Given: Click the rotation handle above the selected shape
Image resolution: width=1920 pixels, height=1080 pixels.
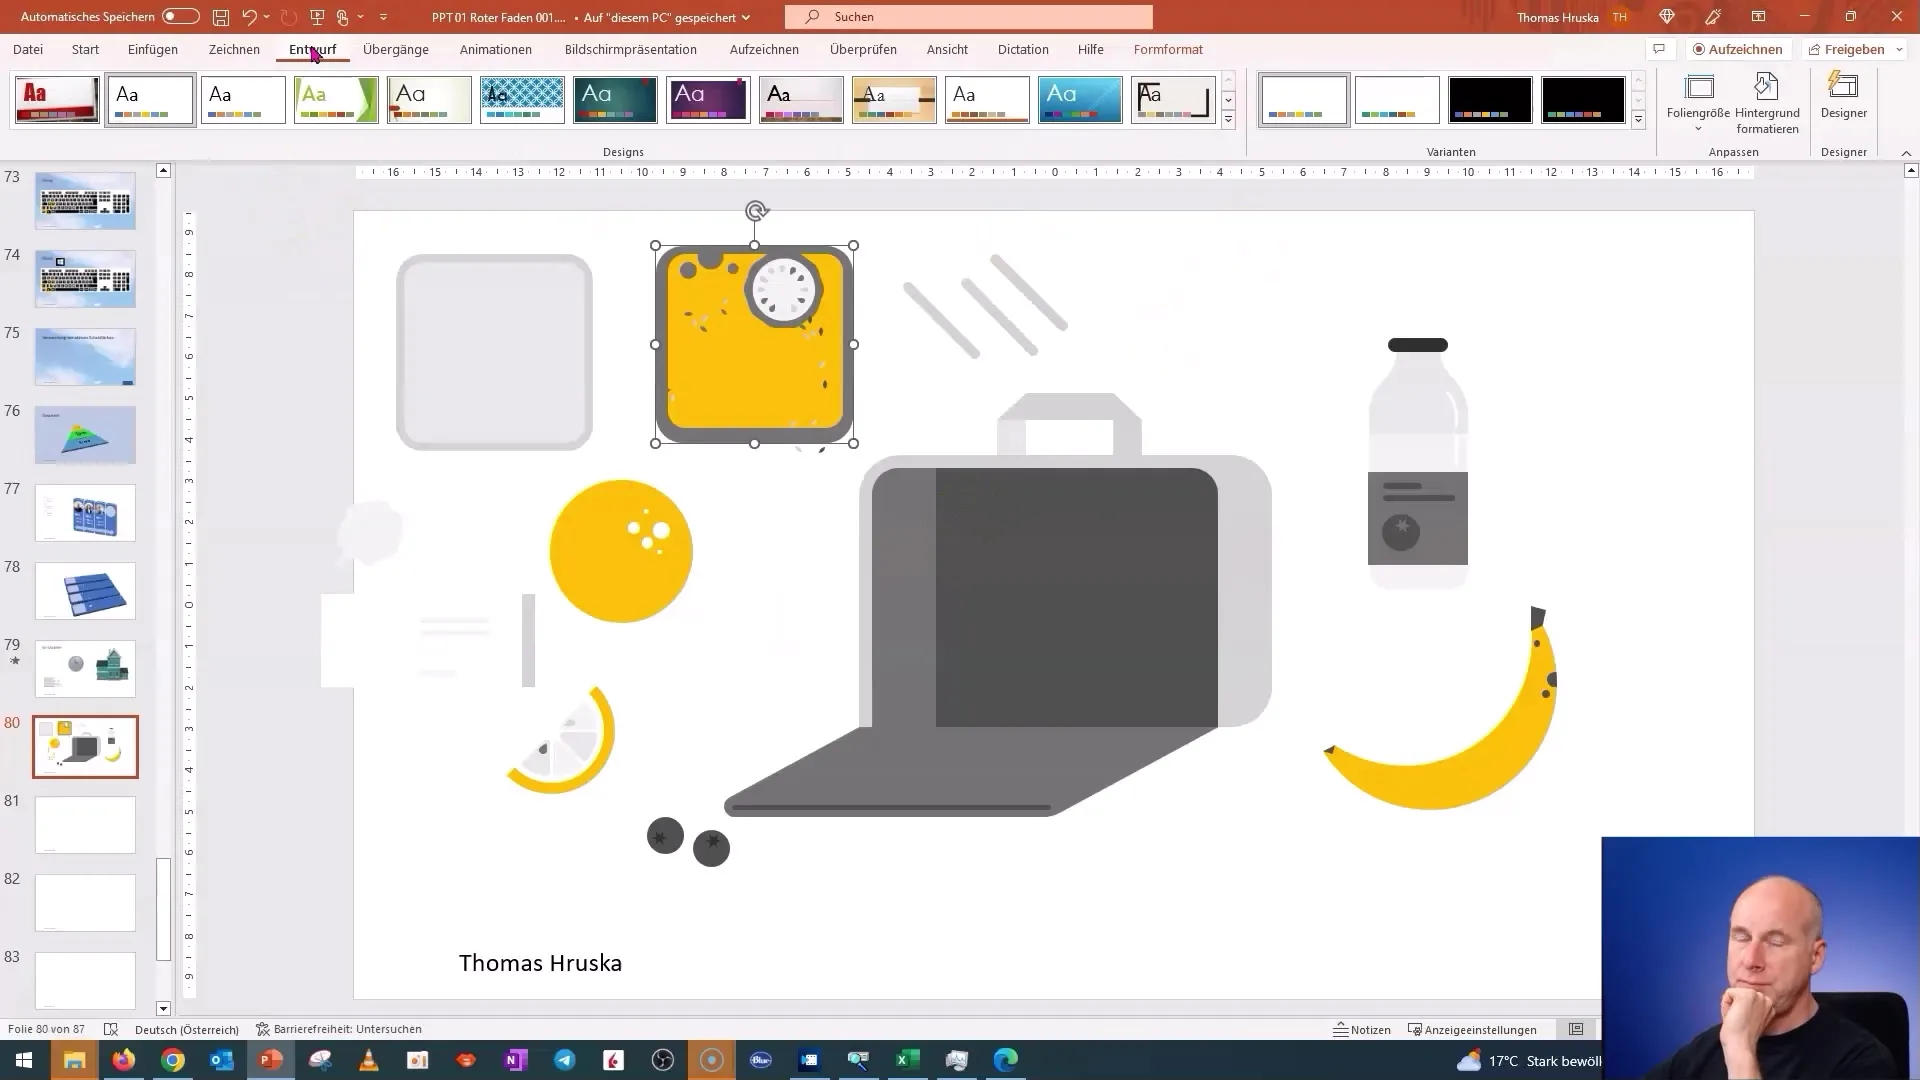Looking at the screenshot, I should (x=756, y=211).
